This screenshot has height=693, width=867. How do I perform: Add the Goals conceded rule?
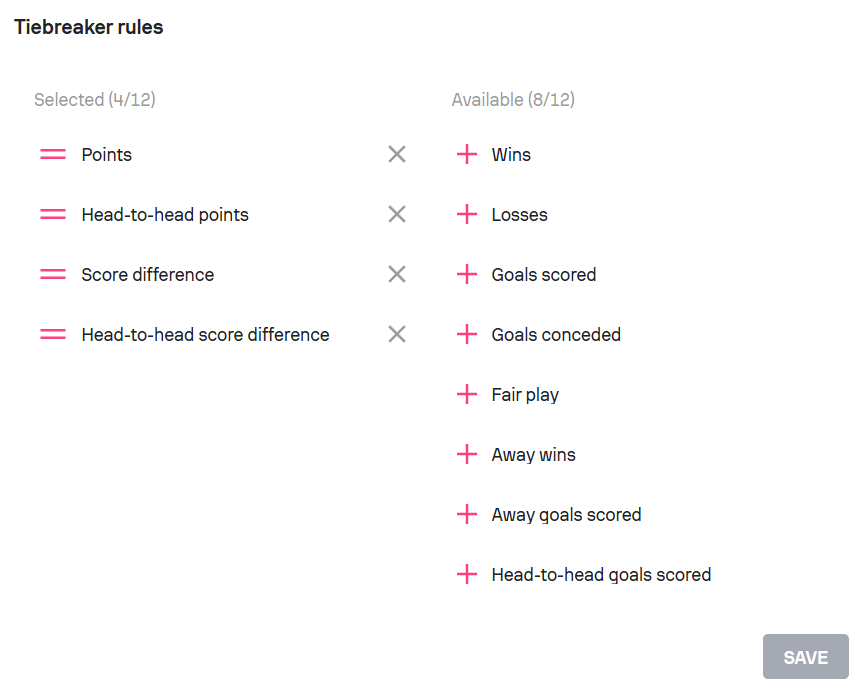pyautogui.click(x=467, y=334)
